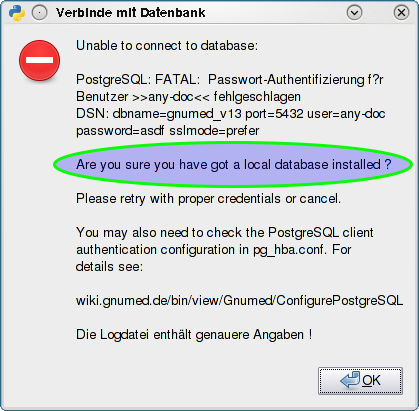Select the DSN dbname=gnumed_v13 line
Viewport: 419px width, 411px height.
(231, 114)
